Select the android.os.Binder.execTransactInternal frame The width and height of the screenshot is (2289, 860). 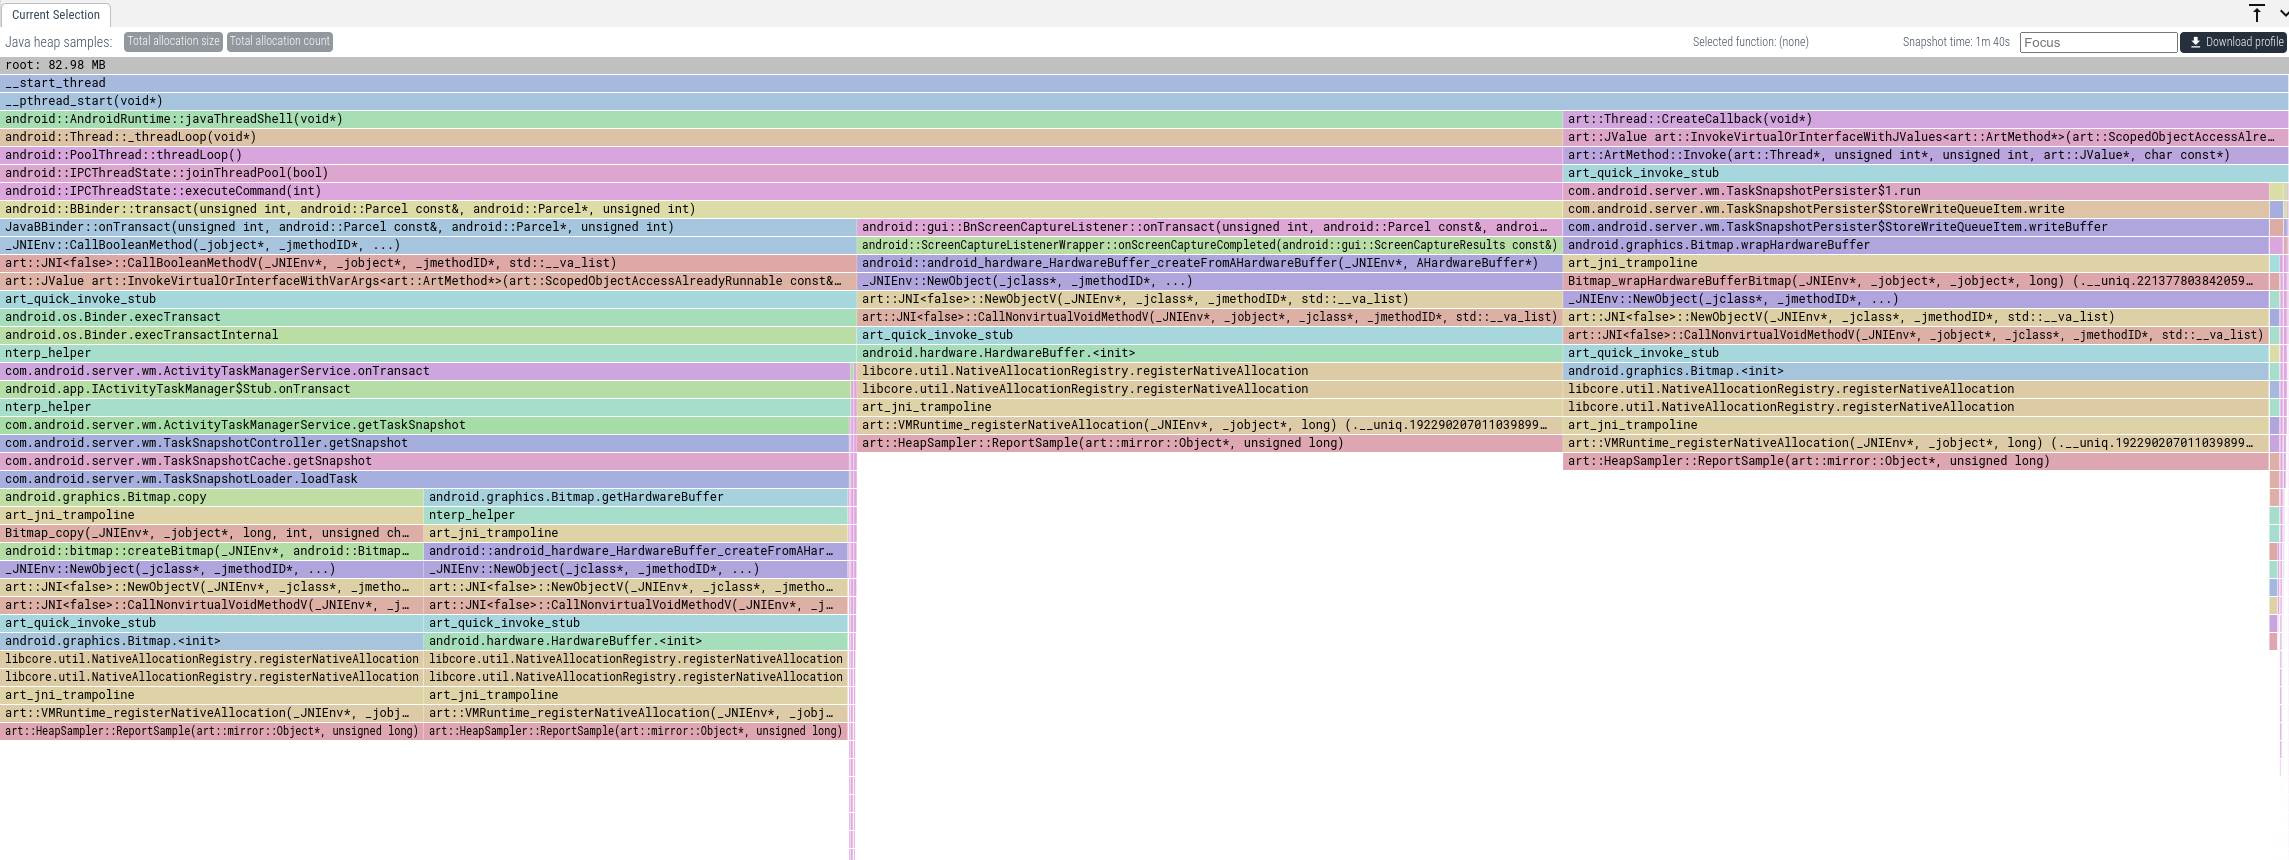(x=428, y=335)
